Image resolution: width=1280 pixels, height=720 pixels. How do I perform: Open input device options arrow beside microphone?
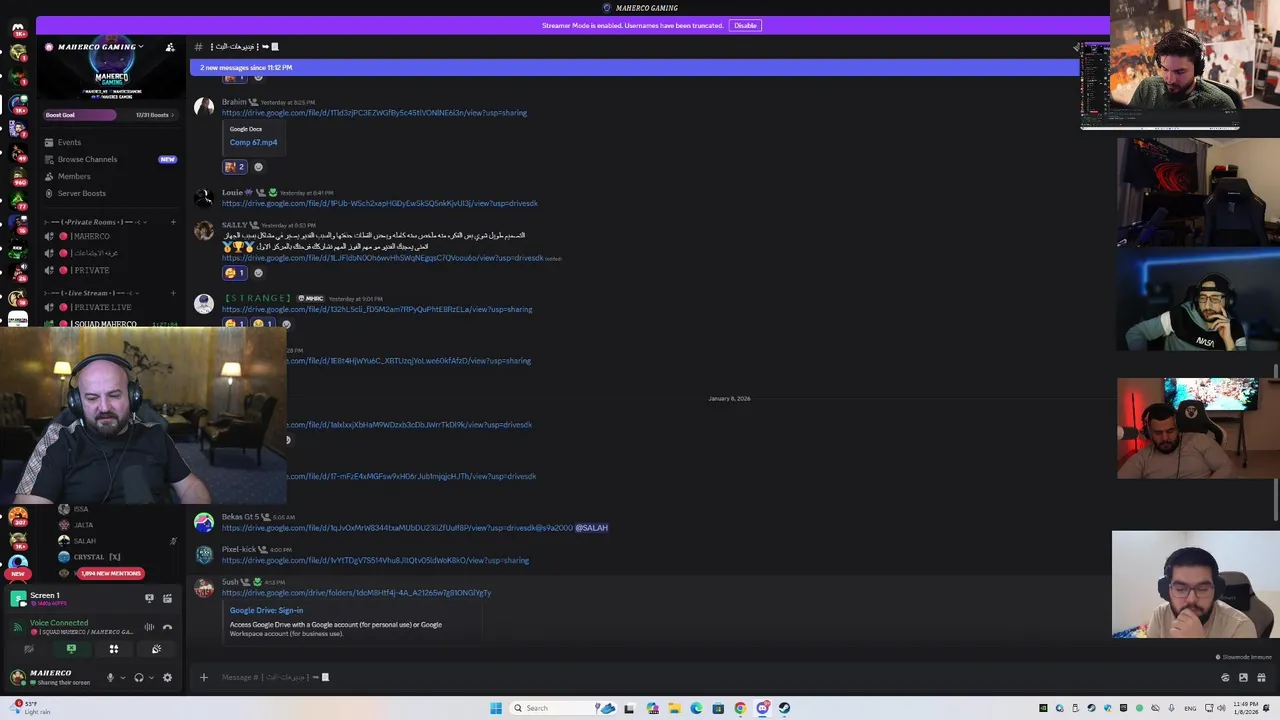click(122, 677)
